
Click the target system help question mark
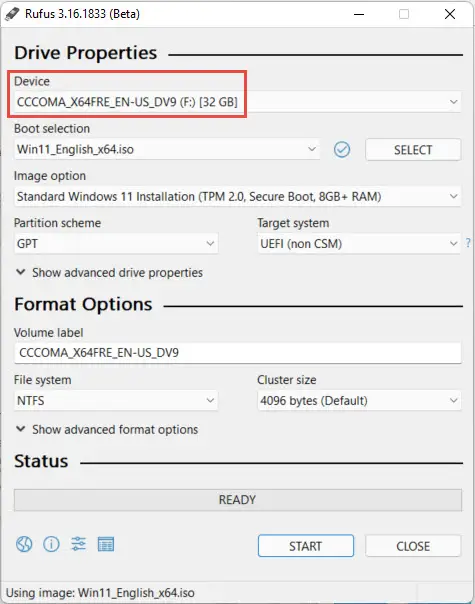pyautogui.click(x=468, y=243)
